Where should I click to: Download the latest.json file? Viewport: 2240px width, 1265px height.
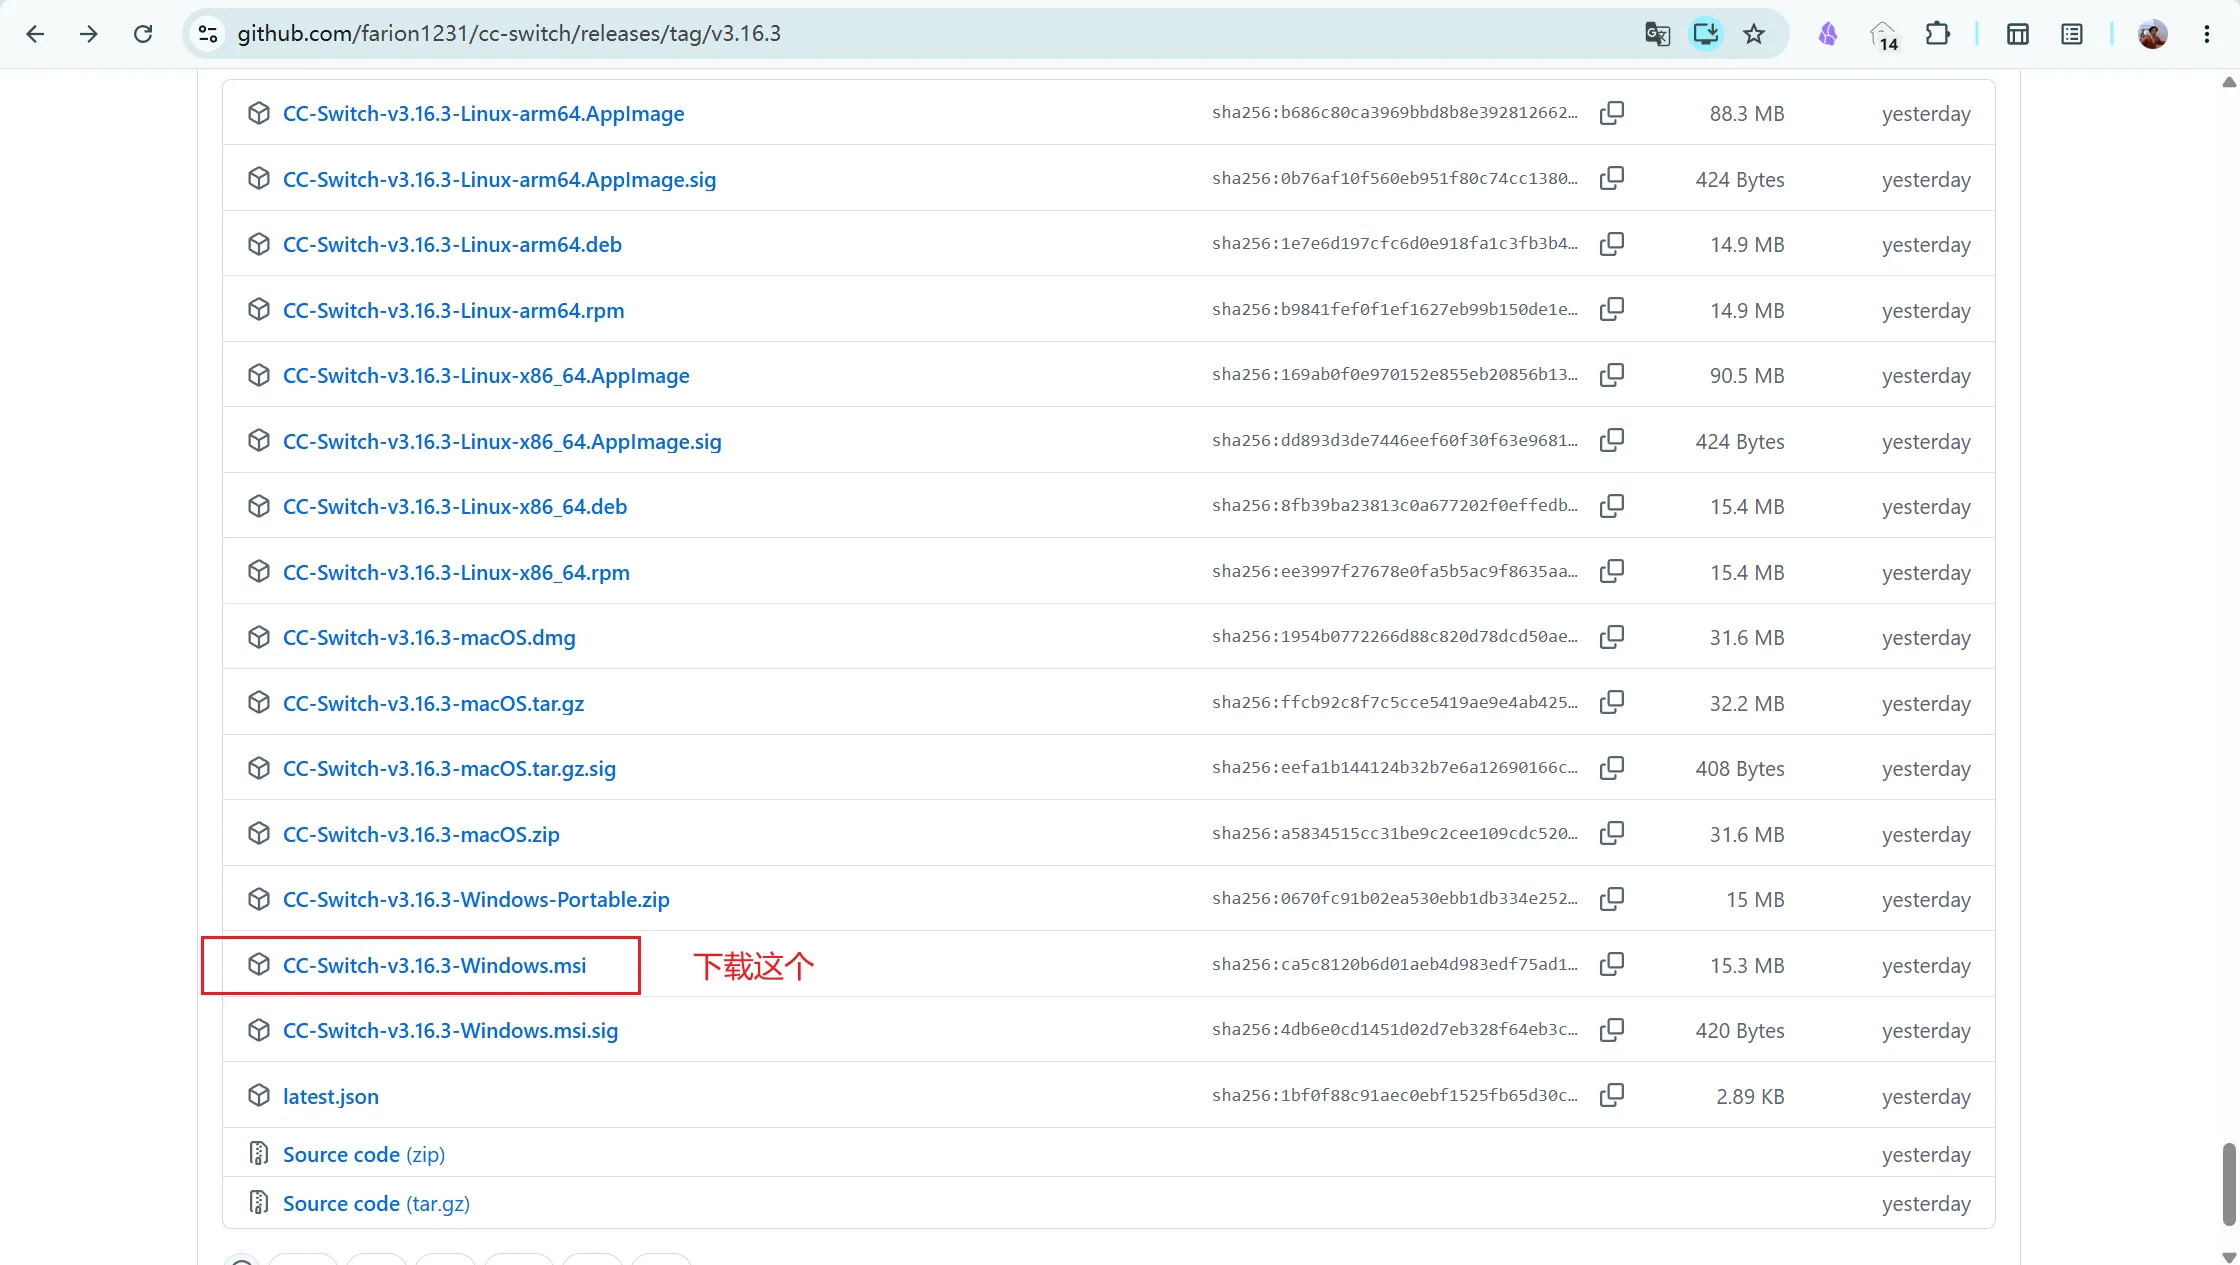pos(330,1097)
